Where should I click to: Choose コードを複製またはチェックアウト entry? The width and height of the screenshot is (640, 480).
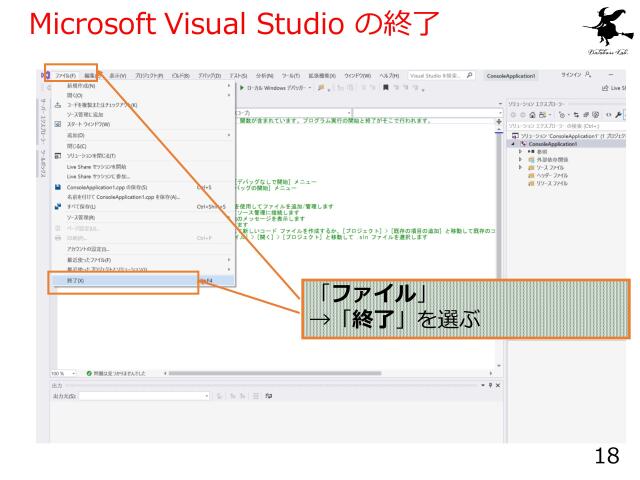point(142,105)
